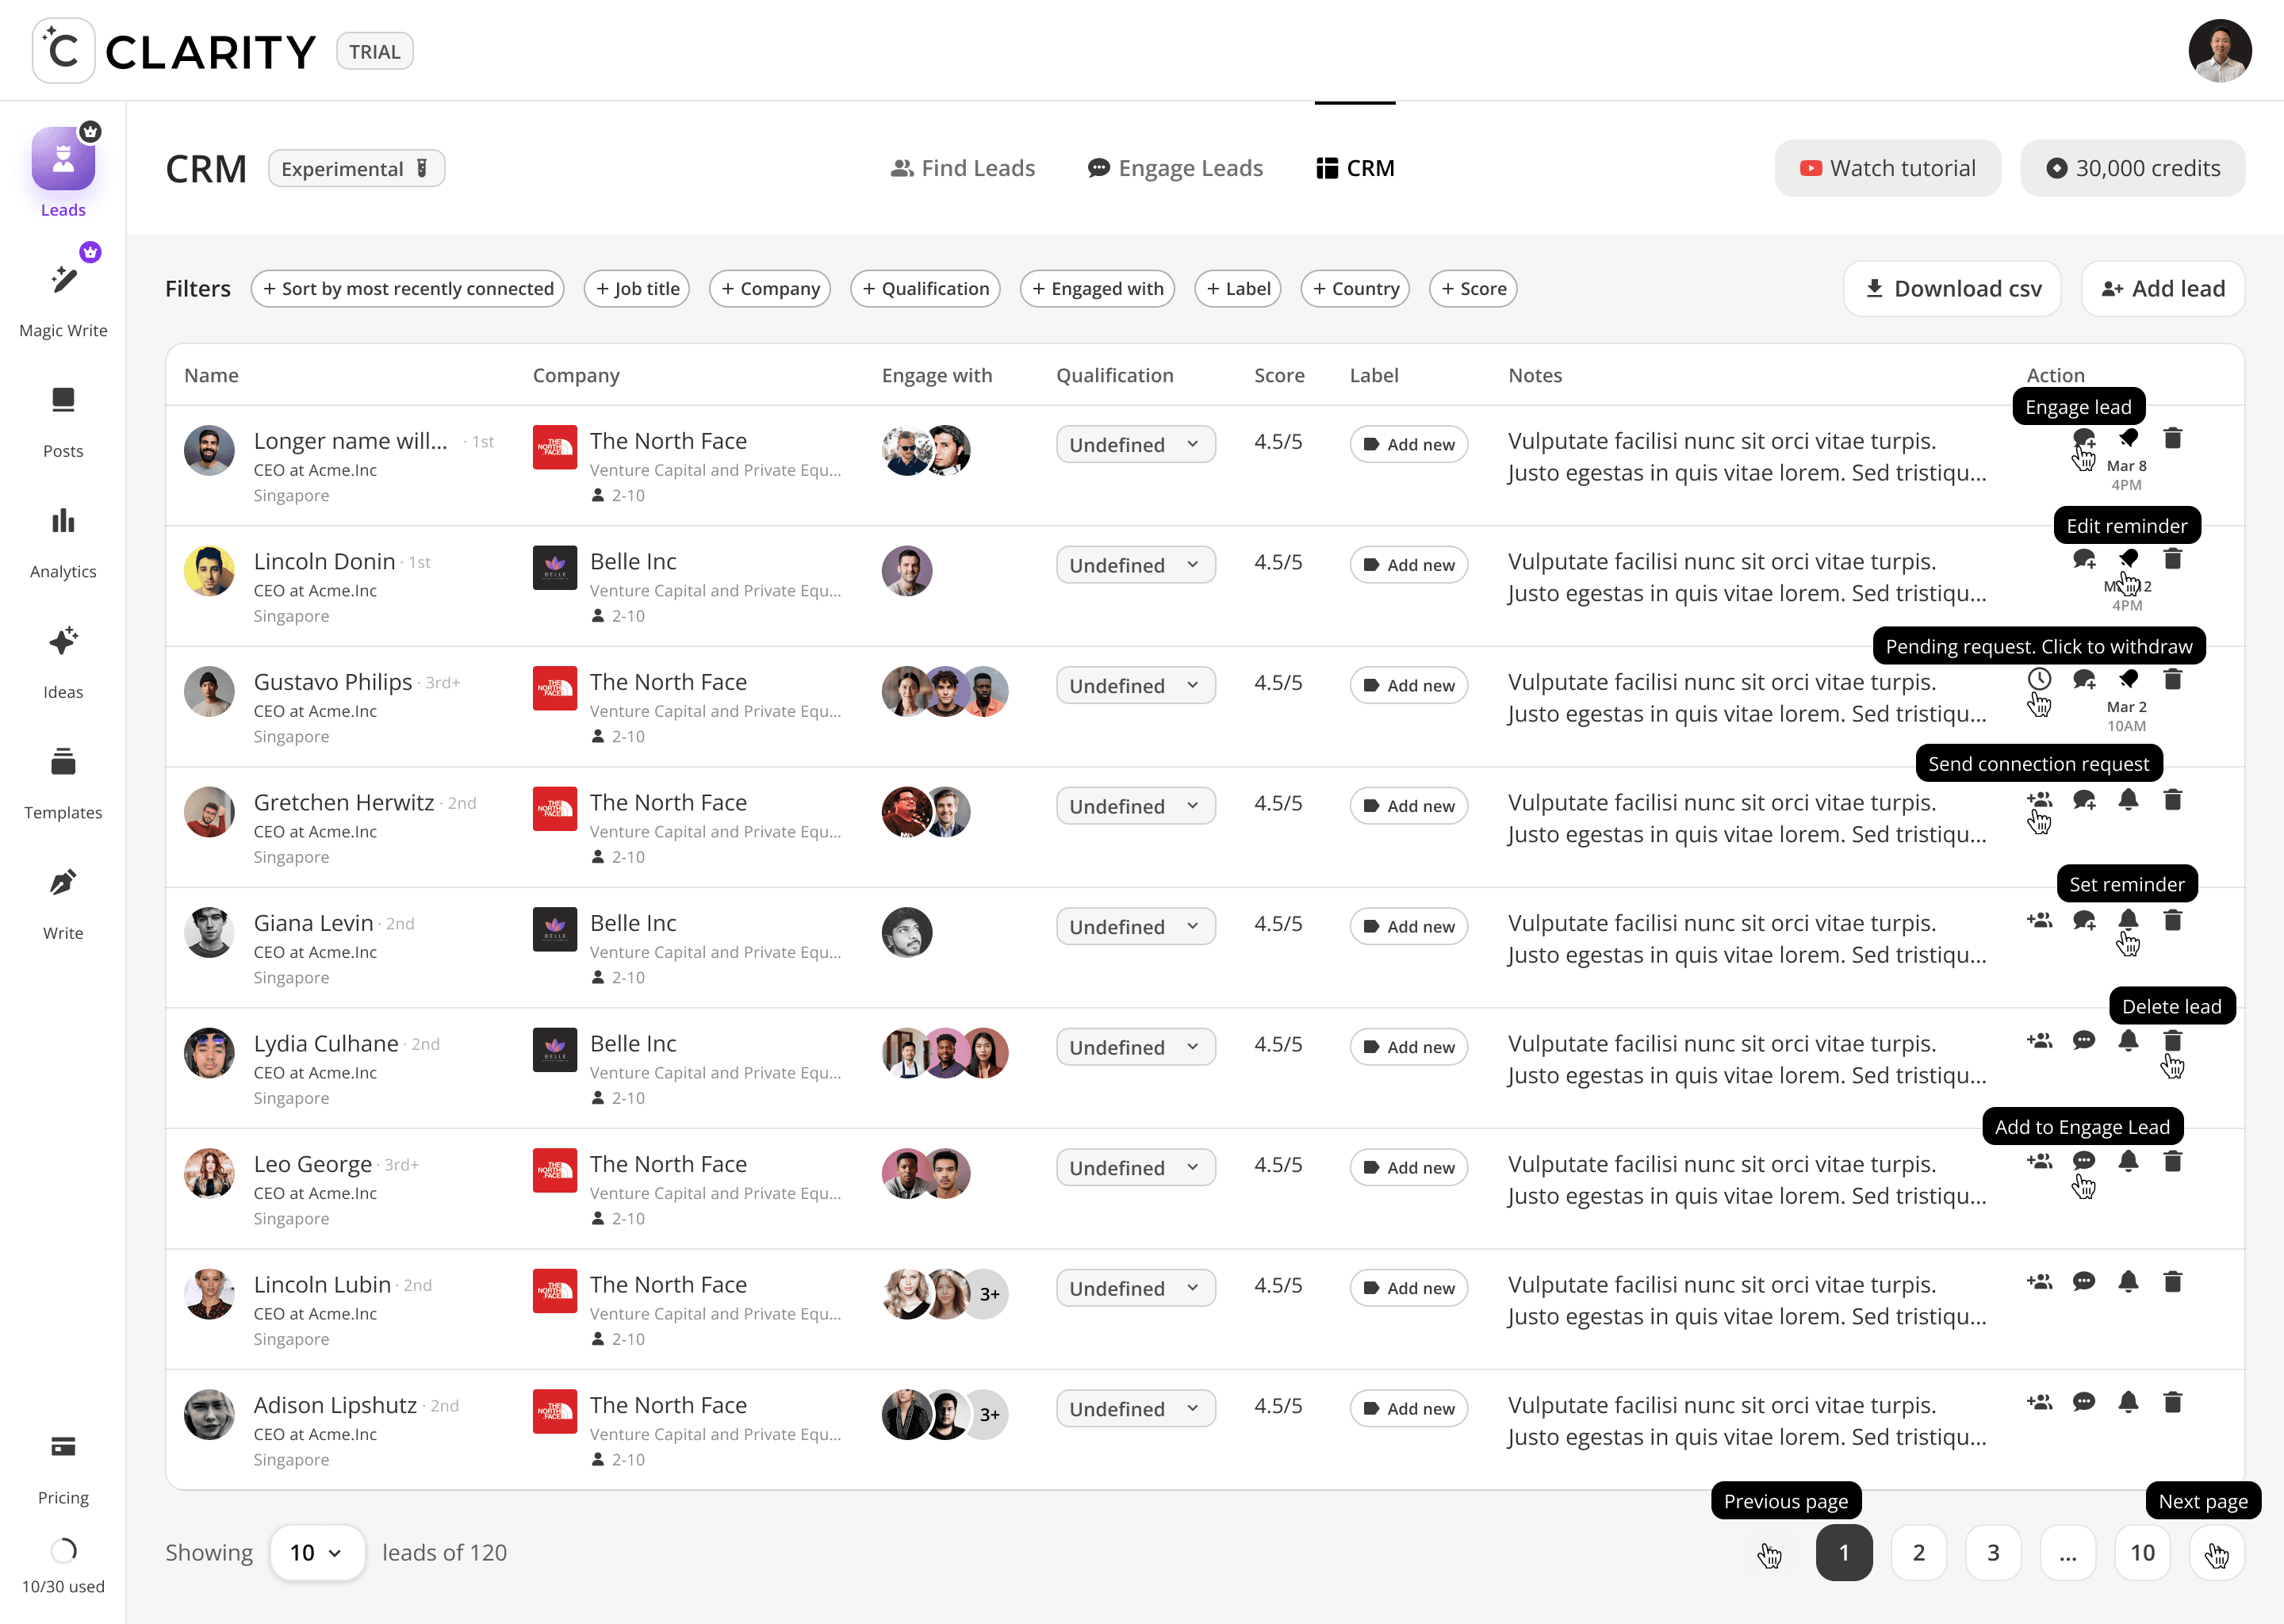Switch to Find Leads tab
Screen dimensions: 2284x1624
[962, 168]
